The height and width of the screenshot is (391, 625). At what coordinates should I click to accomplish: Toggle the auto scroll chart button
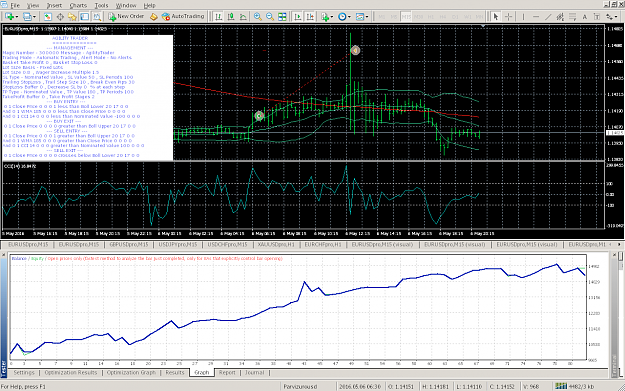[298, 16]
